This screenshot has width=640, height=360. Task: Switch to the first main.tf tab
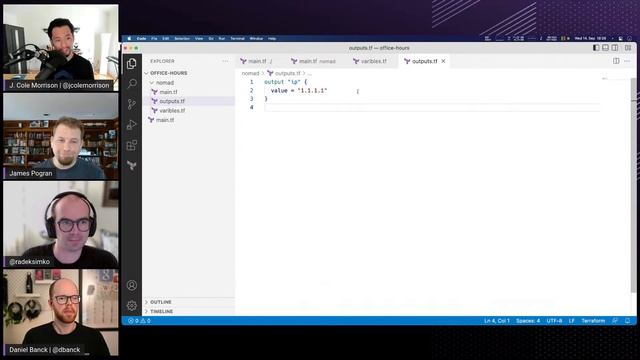(x=256, y=61)
